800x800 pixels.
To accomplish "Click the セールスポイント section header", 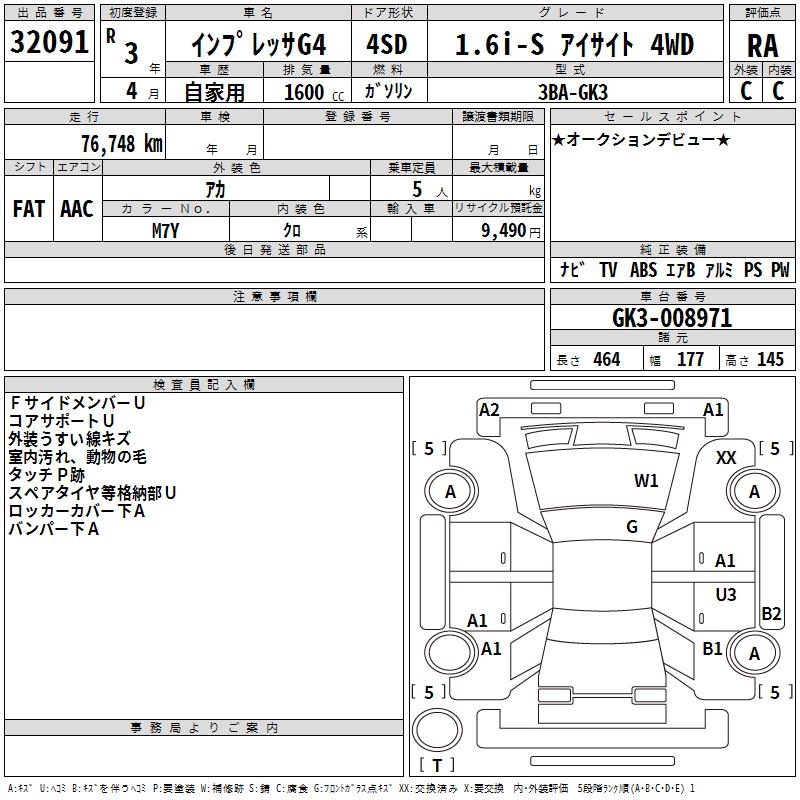I will coord(672,116).
